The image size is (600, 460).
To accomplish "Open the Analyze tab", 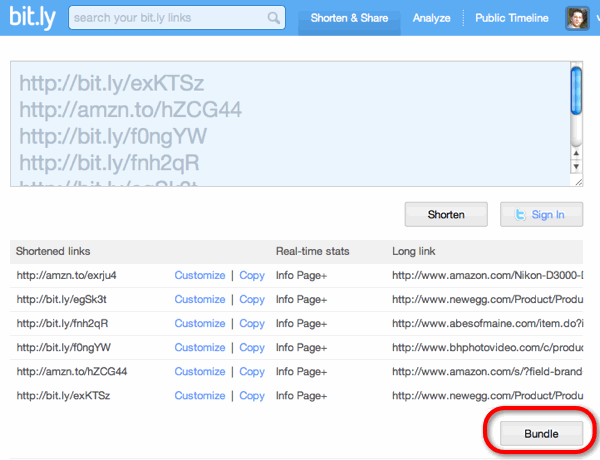I will (431, 18).
